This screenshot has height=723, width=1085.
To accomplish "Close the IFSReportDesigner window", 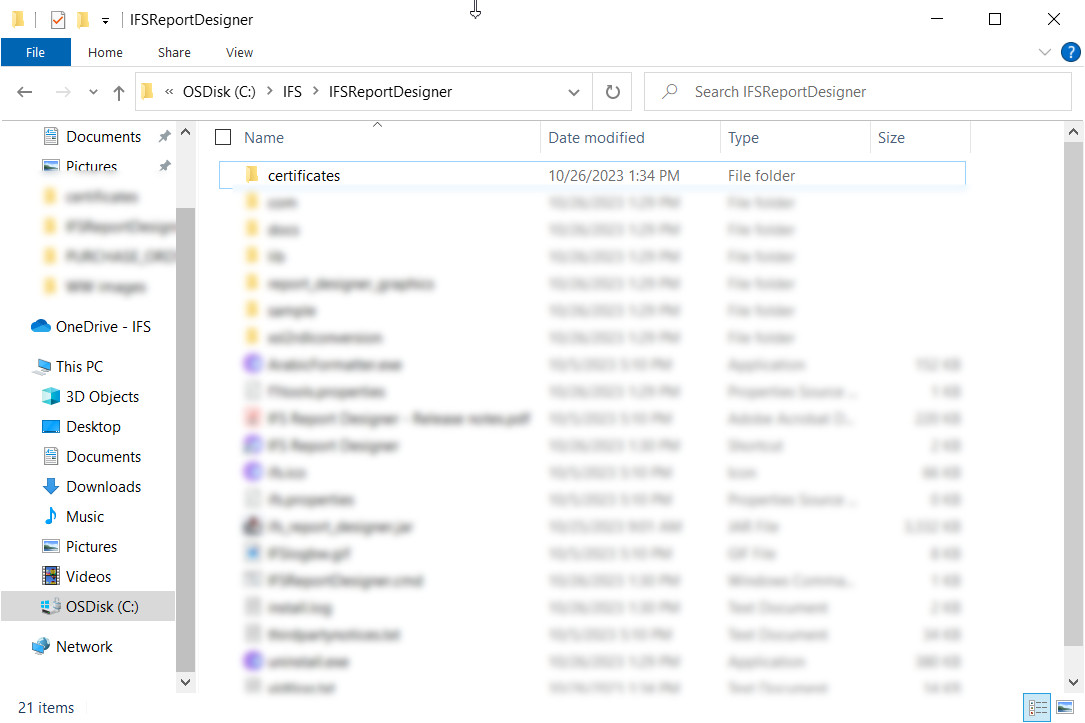I will (x=1053, y=19).
